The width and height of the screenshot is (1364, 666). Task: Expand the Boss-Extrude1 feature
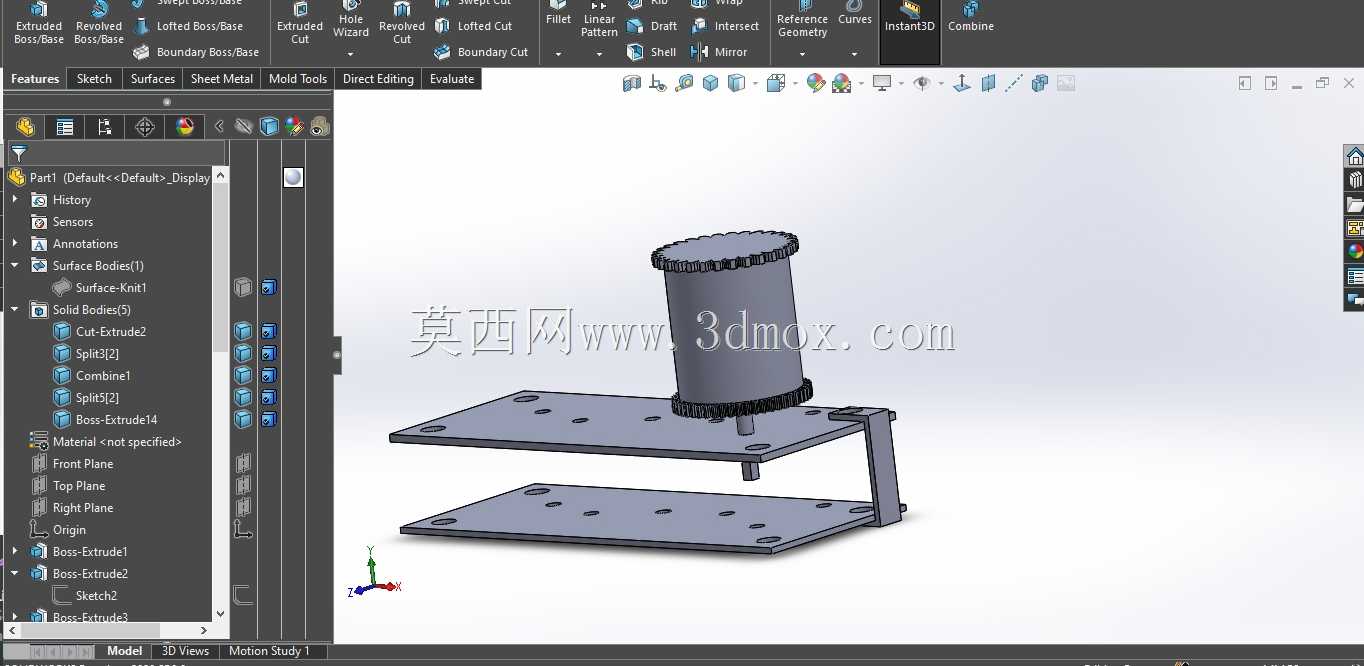(15, 552)
